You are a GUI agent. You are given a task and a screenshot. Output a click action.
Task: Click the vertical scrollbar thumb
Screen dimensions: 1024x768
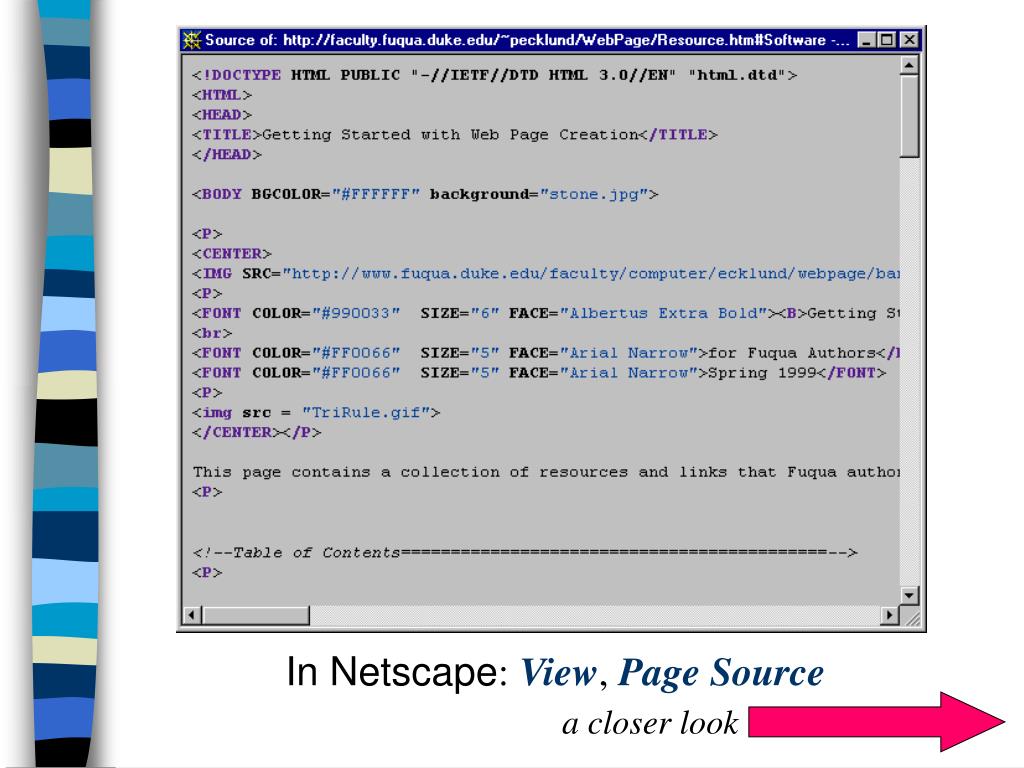click(909, 116)
